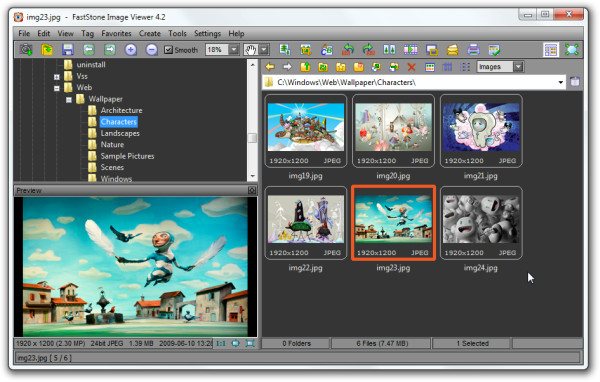600x382 pixels.
Task: Click the Move to folder icon
Action: click(394, 67)
